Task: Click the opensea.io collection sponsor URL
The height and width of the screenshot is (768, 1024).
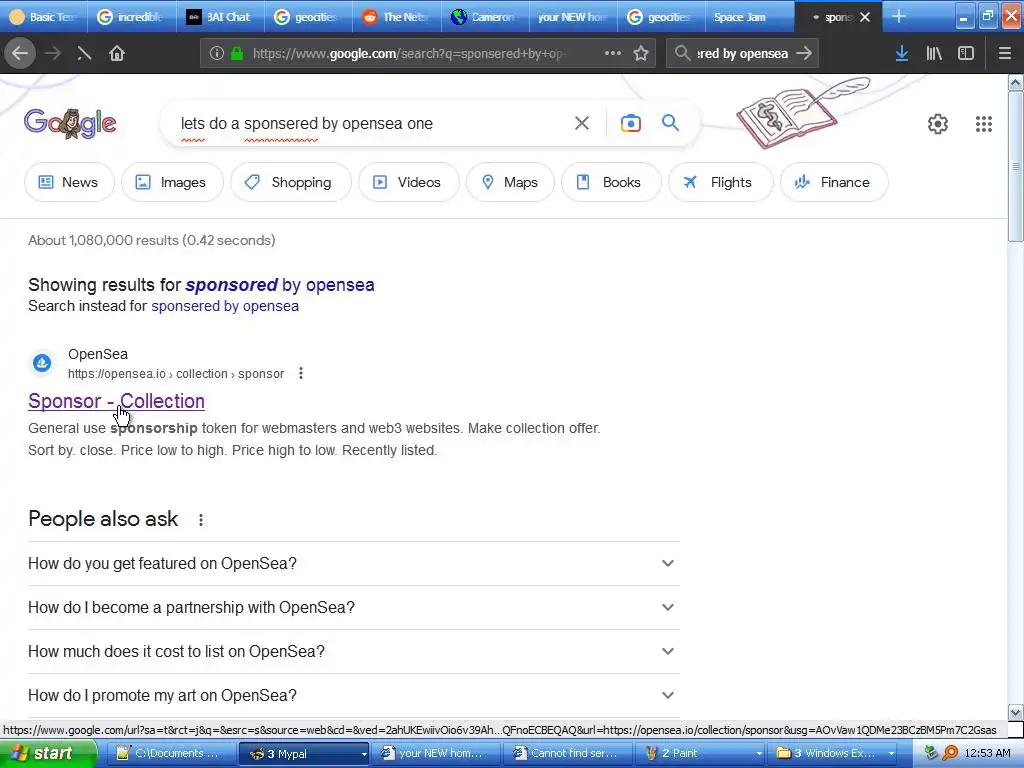Action: (176, 374)
